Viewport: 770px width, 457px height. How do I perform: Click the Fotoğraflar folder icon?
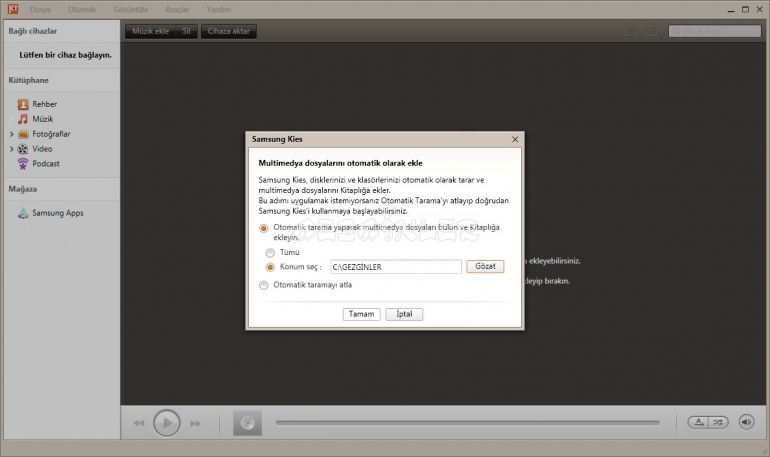click(23, 134)
